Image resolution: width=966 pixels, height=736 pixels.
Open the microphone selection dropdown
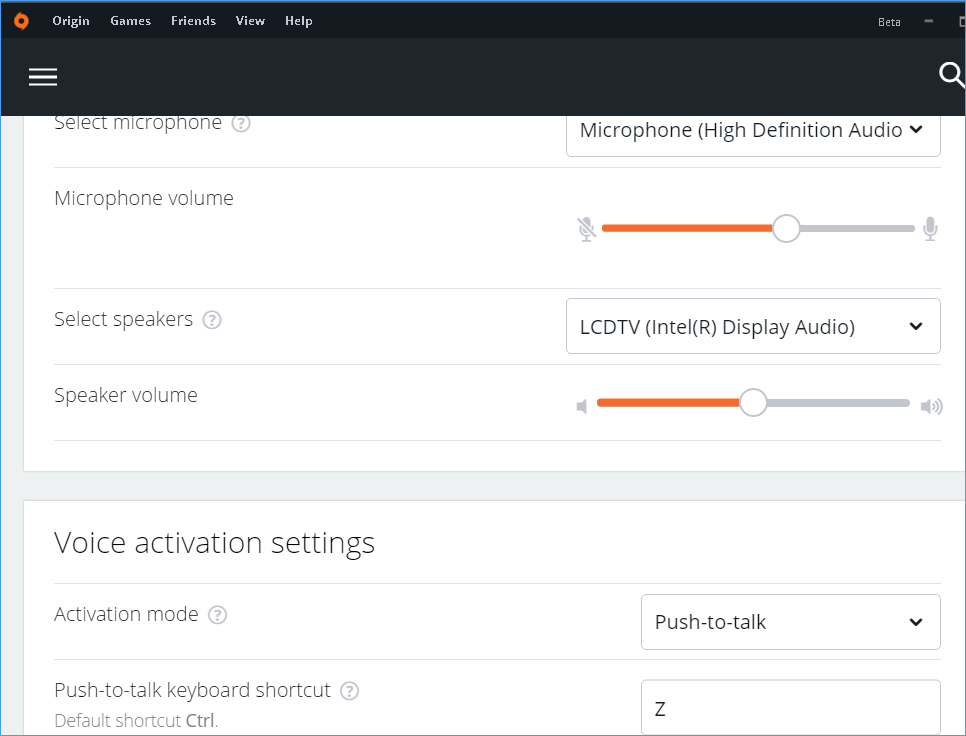tap(753, 130)
